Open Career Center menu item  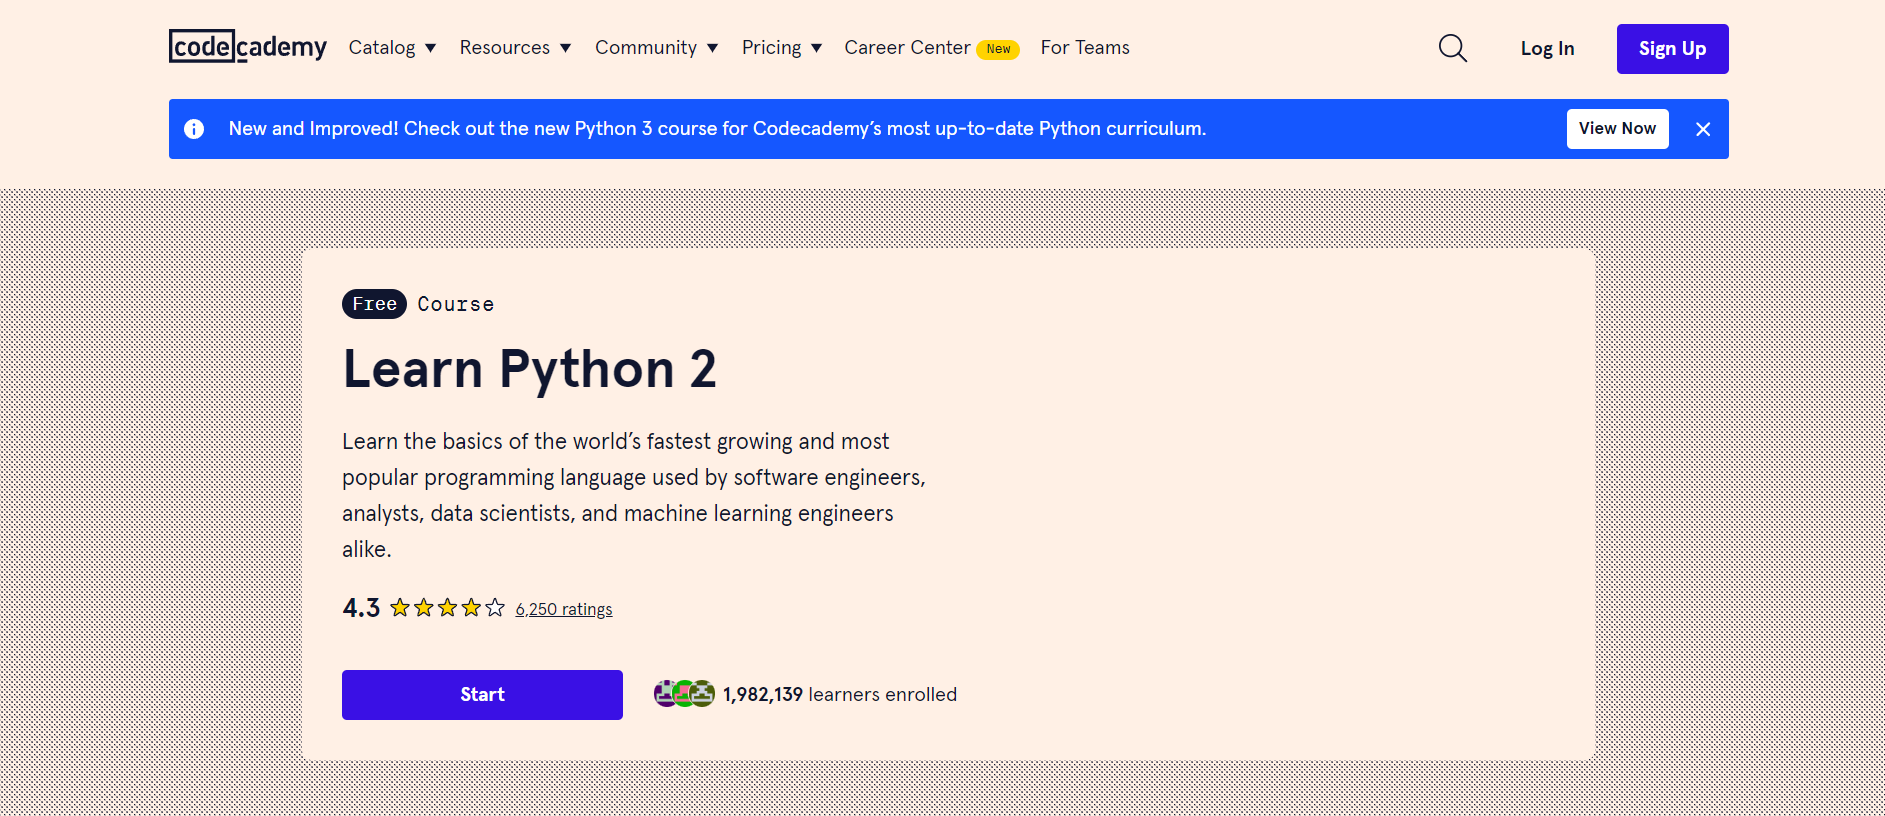click(x=907, y=48)
